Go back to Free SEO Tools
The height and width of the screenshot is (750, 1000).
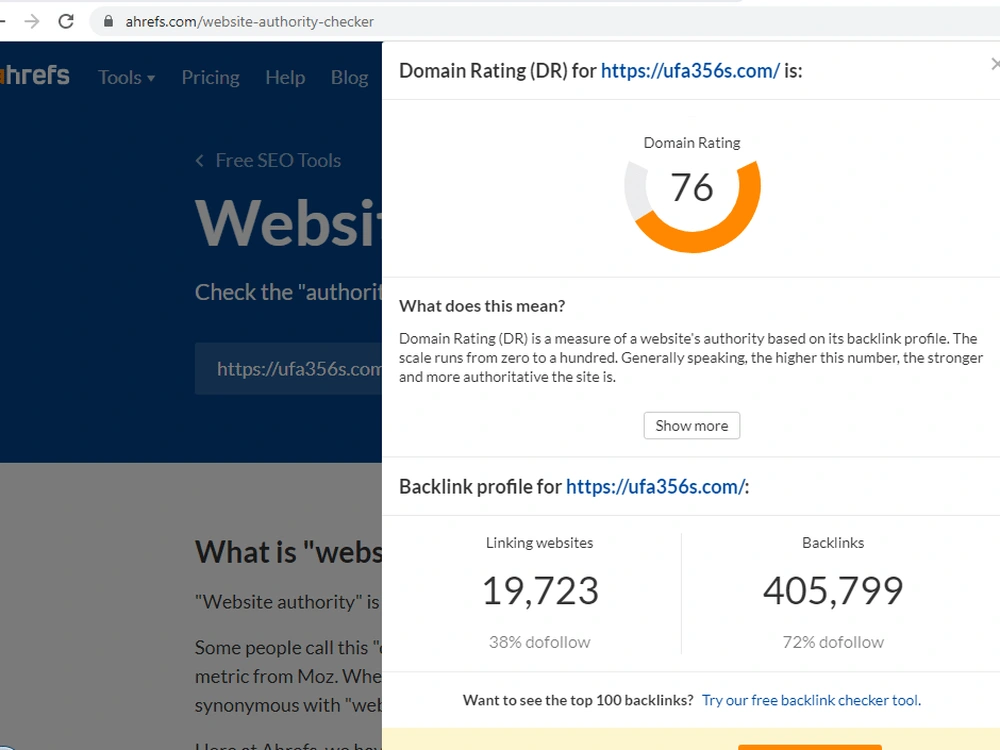(x=278, y=160)
